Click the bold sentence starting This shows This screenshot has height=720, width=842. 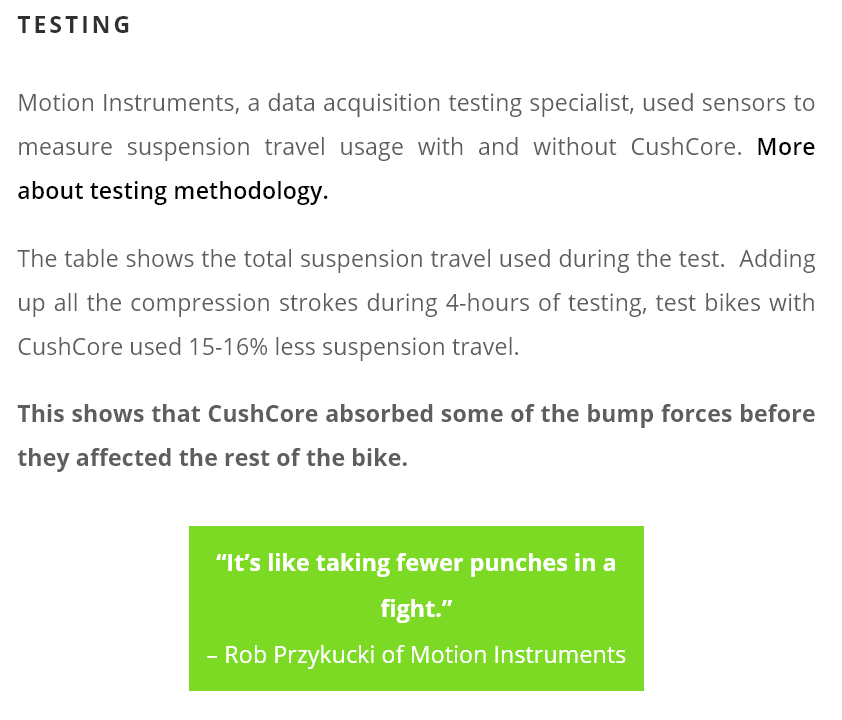[x=416, y=435]
